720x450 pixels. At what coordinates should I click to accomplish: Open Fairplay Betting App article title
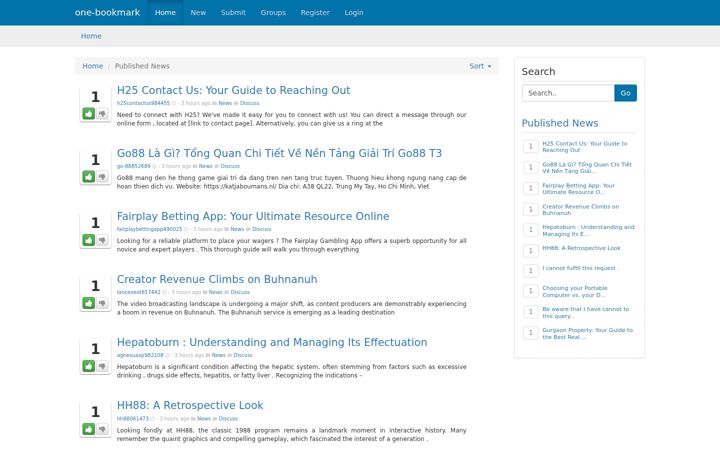[x=253, y=216]
